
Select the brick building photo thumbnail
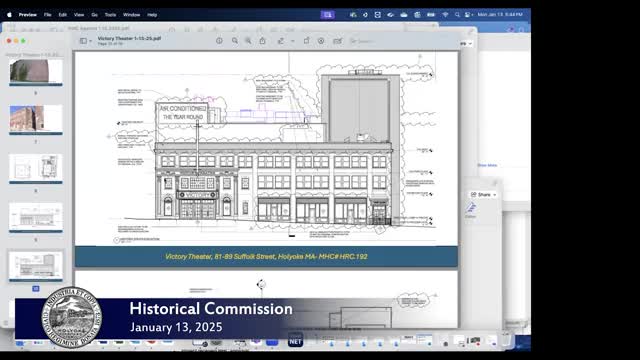[x=36, y=119]
